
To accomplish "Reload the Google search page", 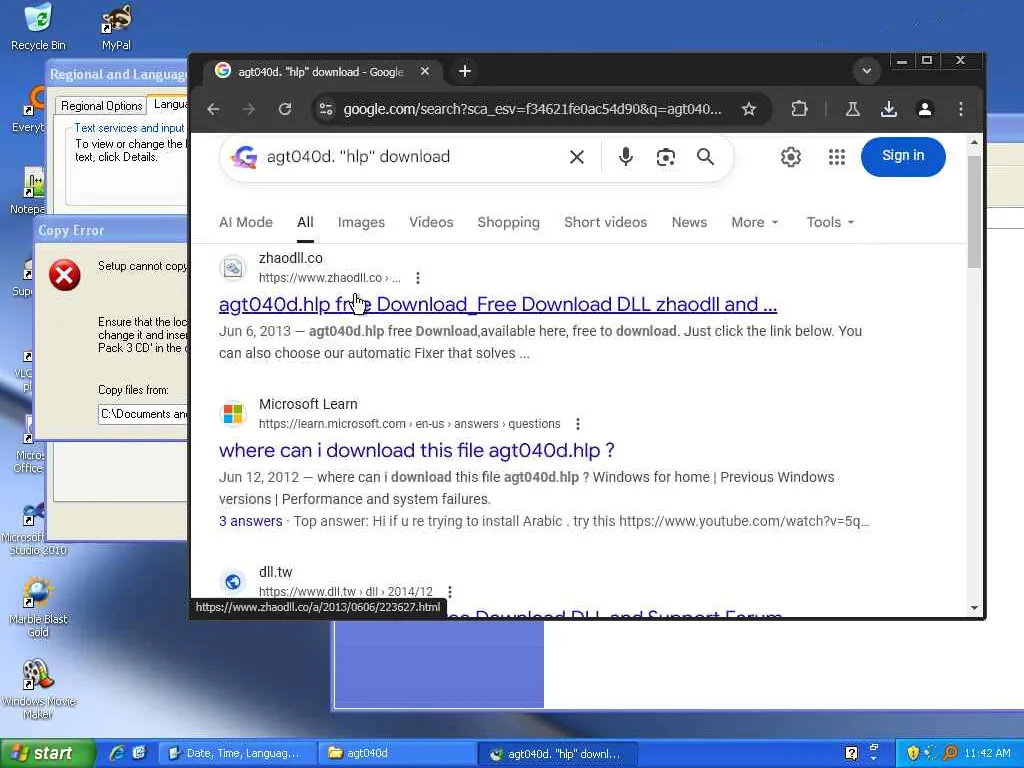I will click(x=285, y=109).
